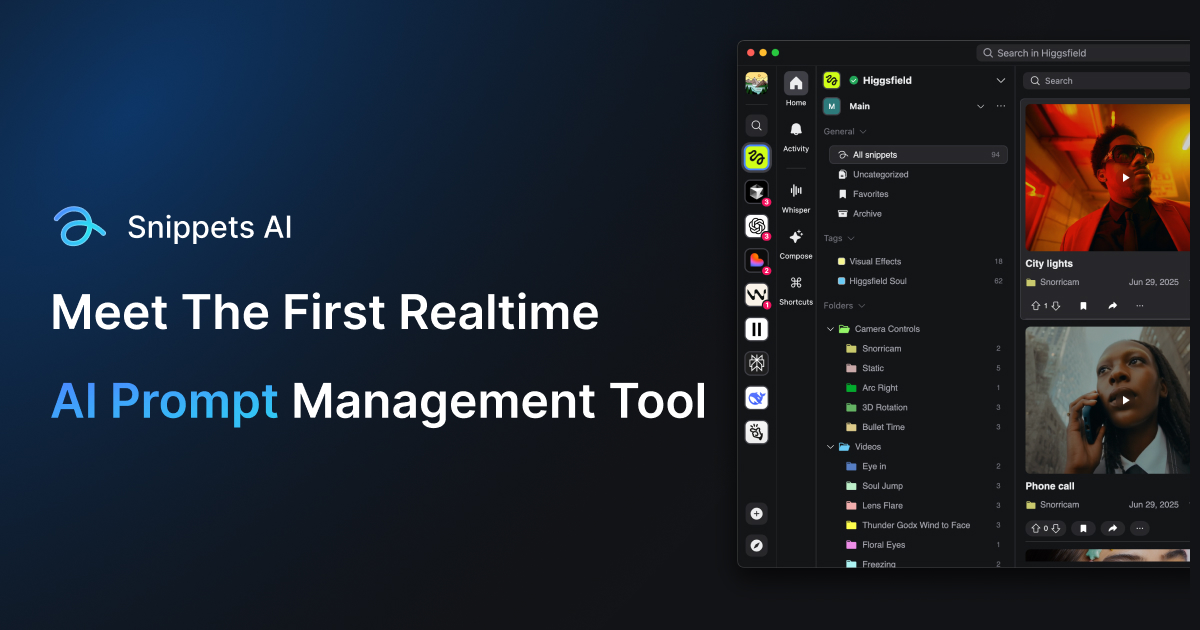The image size is (1200, 630).
Task: Share the Phone call snippet
Action: point(1112,528)
